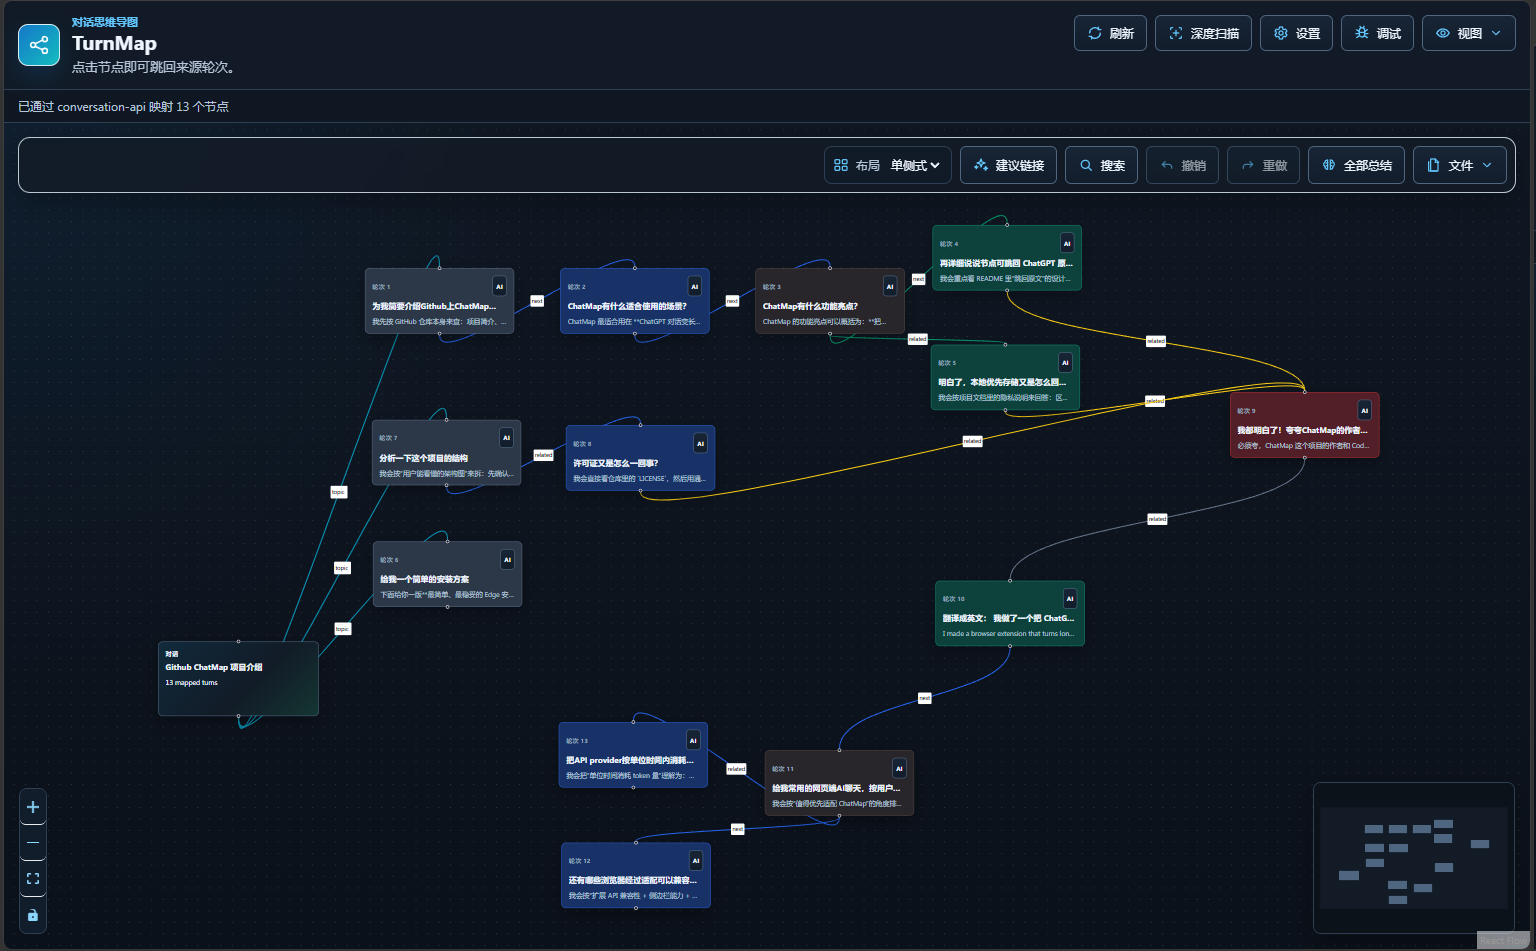The height and width of the screenshot is (951, 1536).
Task: Fit the graph to view
Action: point(33,879)
